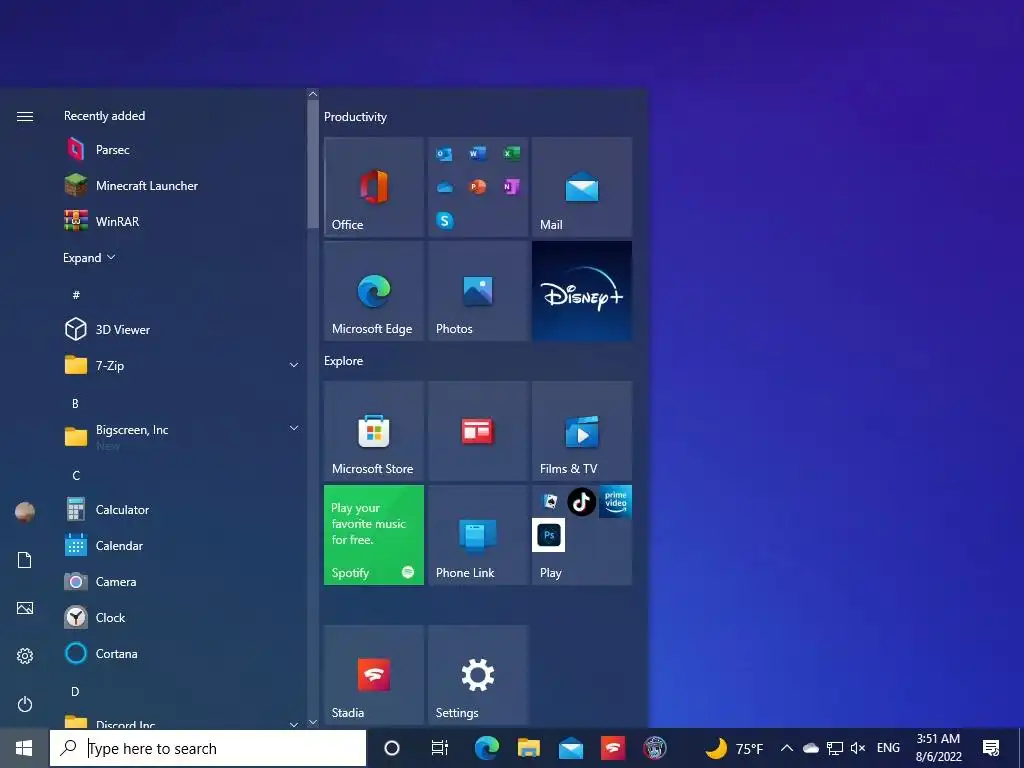
Task: Open the notification center icon
Action: coord(991,748)
